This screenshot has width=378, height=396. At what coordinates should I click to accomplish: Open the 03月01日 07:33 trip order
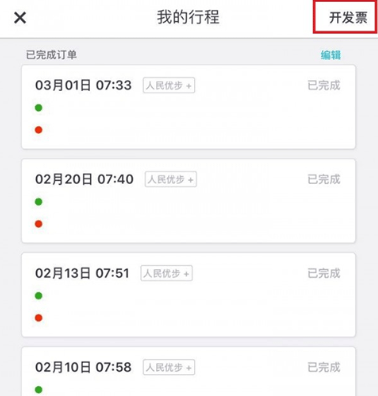coord(189,107)
